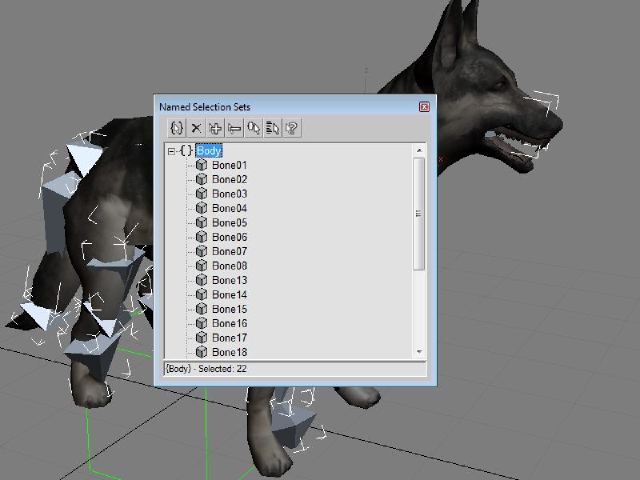Screen dimensions: 640x480
Task: Select Bone16 in the list
Action: point(229,324)
